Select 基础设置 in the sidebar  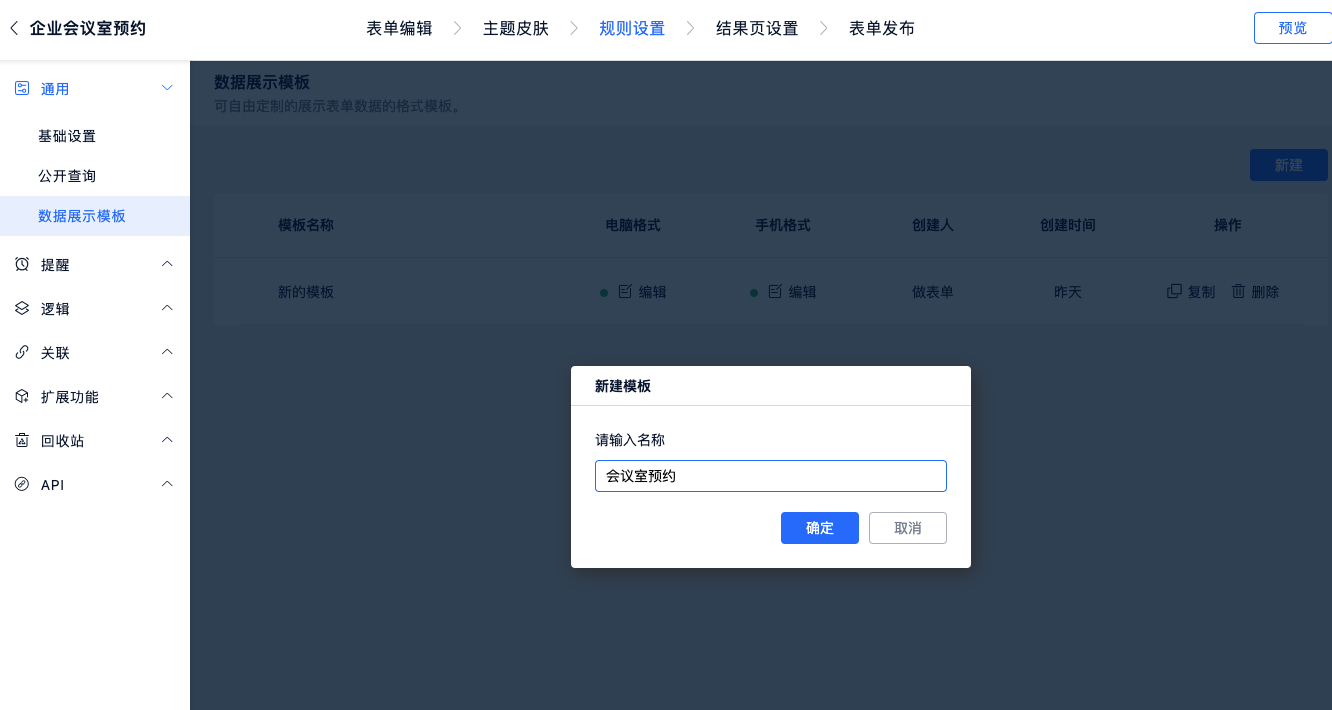click(x=67, y=136)
